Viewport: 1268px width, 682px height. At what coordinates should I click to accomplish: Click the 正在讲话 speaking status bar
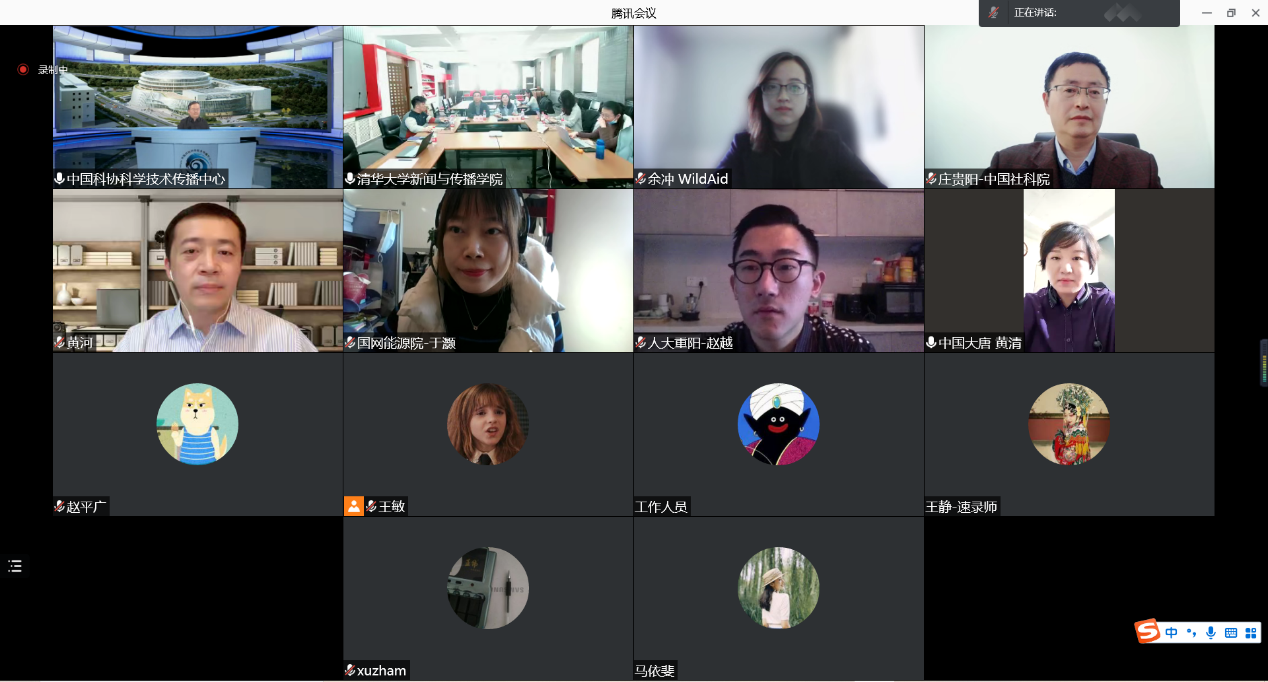click(1079, 13)
